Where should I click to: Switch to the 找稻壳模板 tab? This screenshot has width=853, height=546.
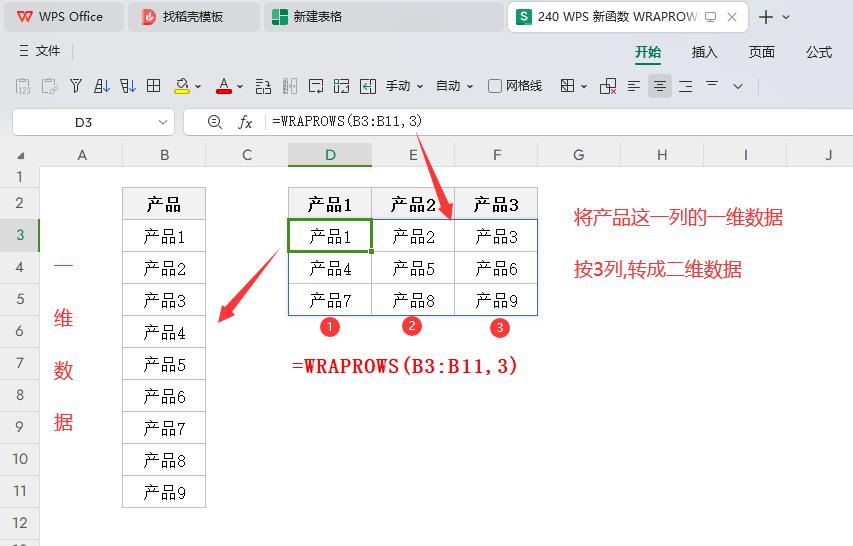pos(192,17)
